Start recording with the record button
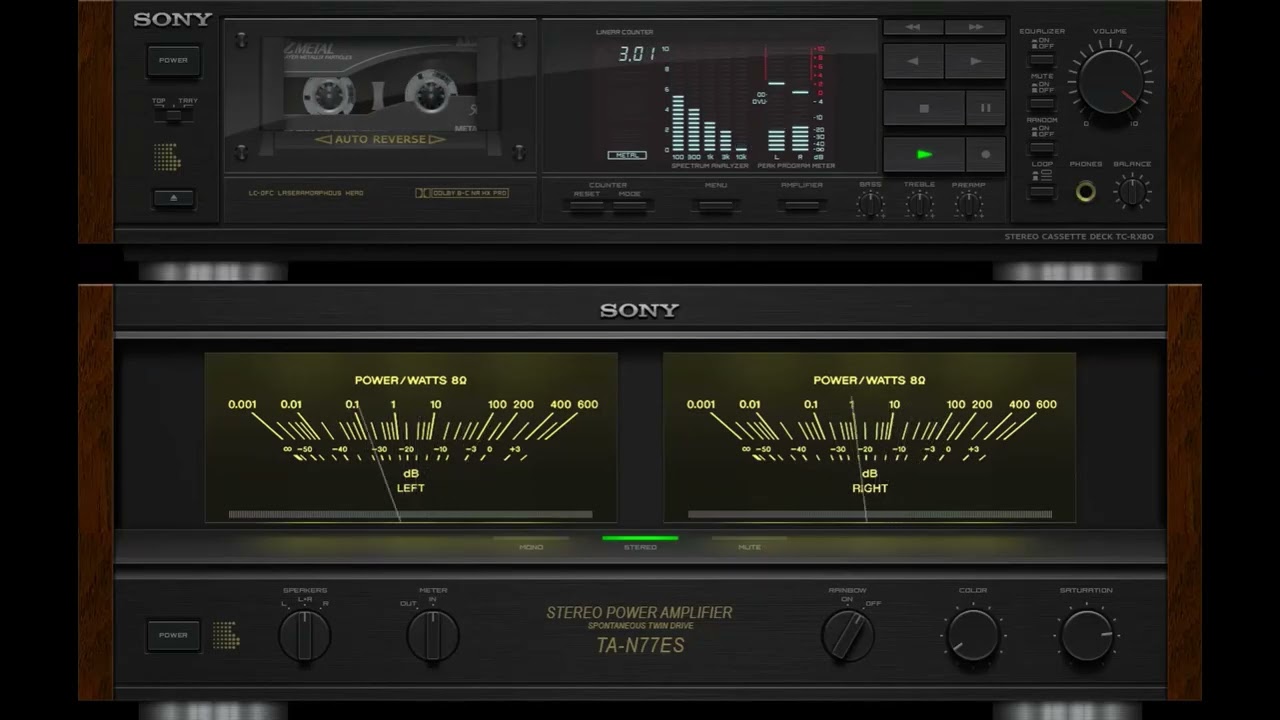This screenshot has height=720, width=1280. point(986,154)
